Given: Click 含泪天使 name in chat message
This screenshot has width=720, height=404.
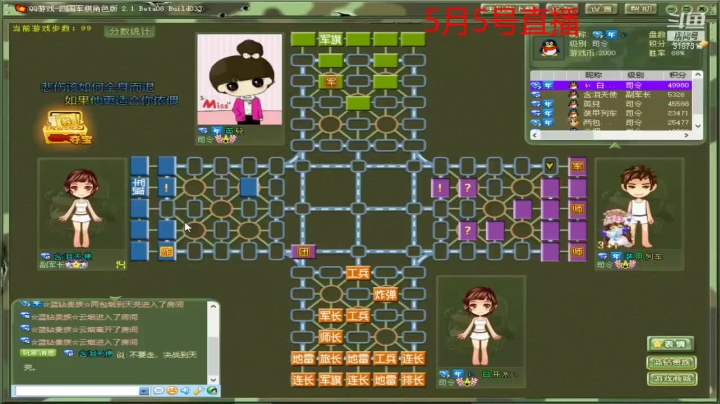Looking at the screenshot, I should [x=96, y=354].
